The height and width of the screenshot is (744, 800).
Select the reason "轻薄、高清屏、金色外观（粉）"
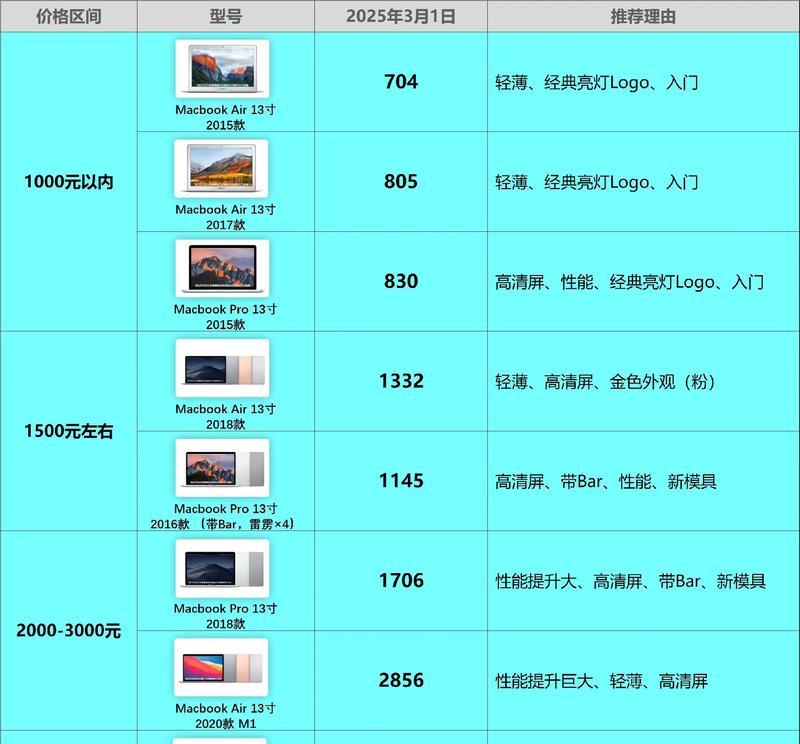tap(605, 382)
